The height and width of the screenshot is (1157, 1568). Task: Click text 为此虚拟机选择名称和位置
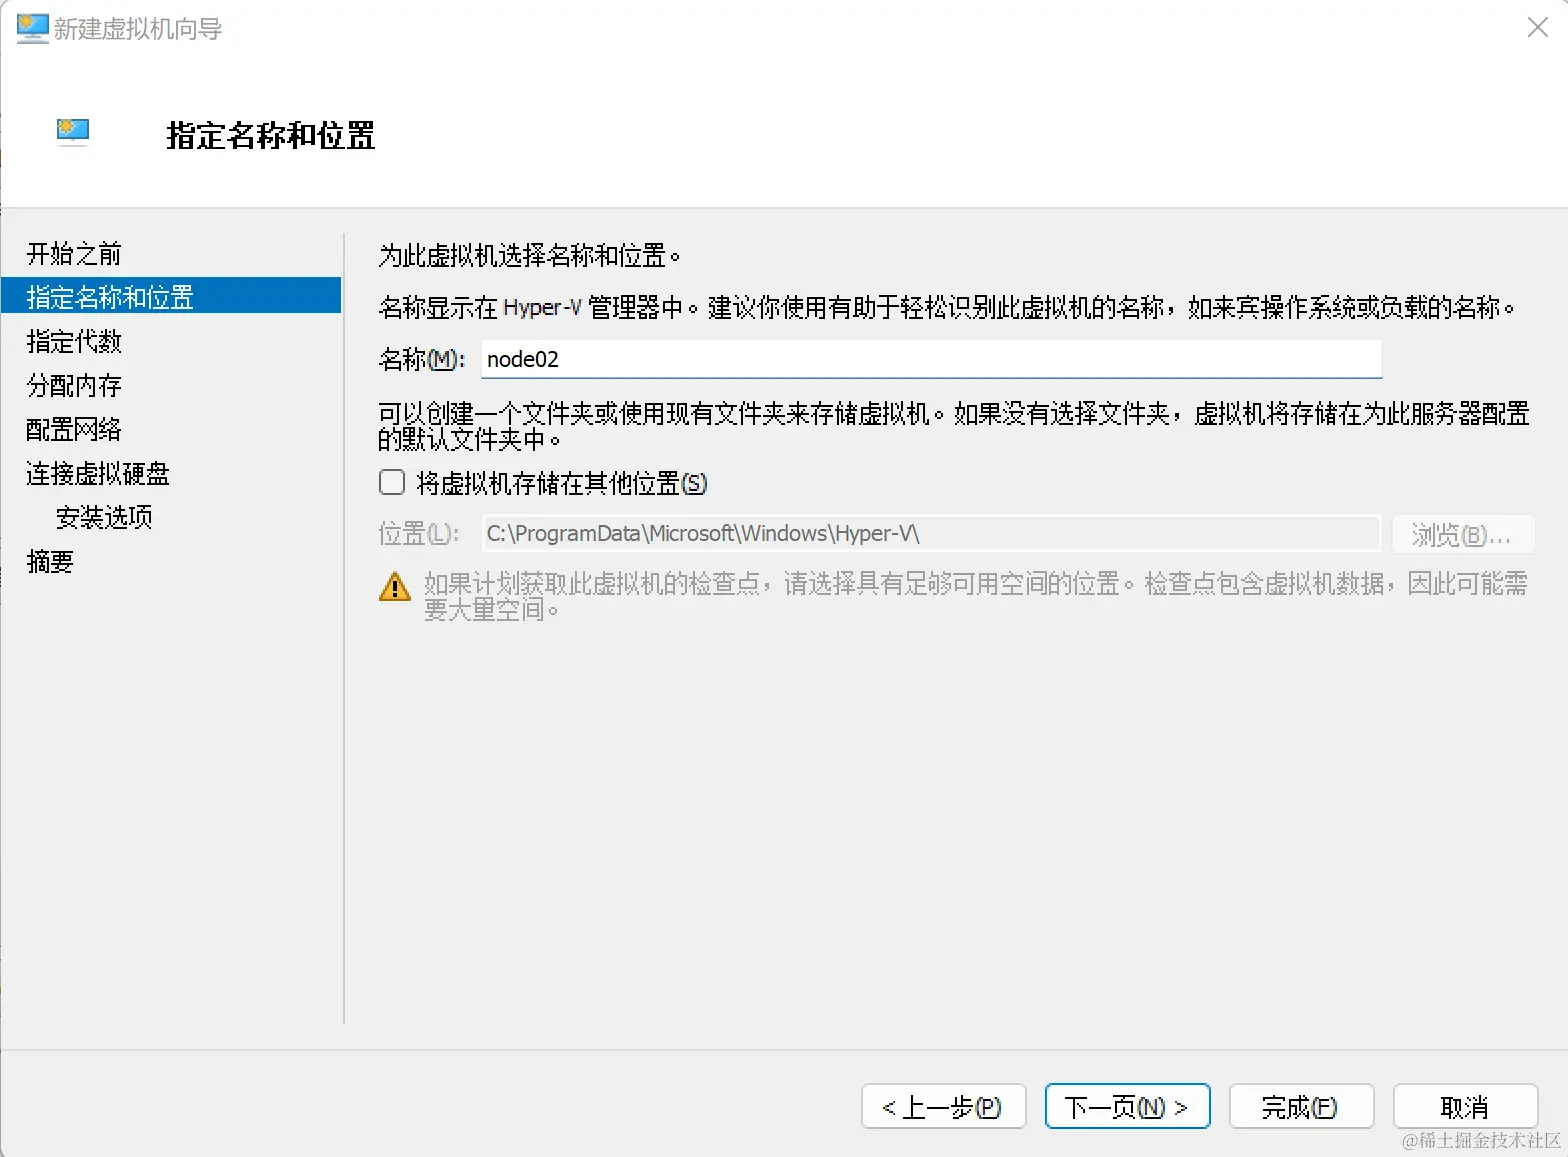(x=529, y=256)
